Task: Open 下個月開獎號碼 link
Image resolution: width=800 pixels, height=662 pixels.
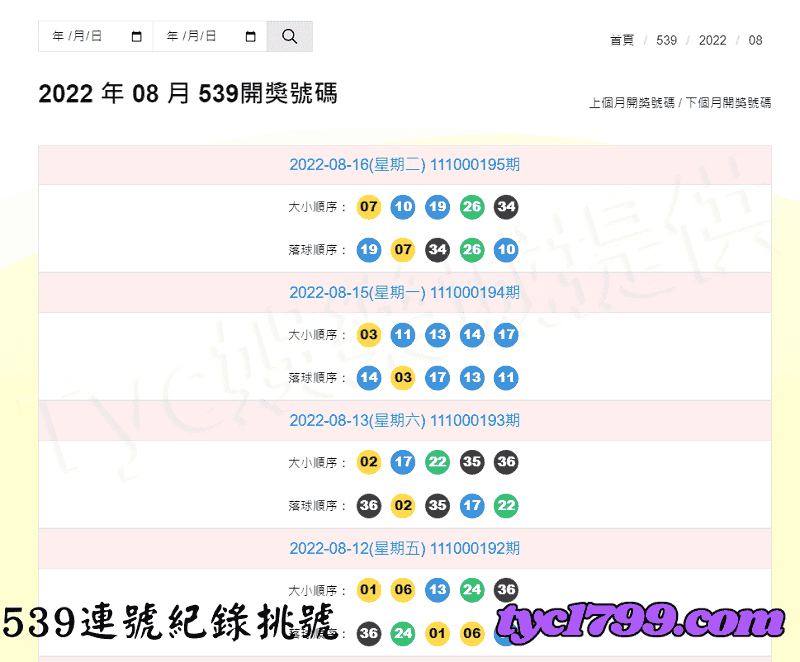Action: coord(728,103)
